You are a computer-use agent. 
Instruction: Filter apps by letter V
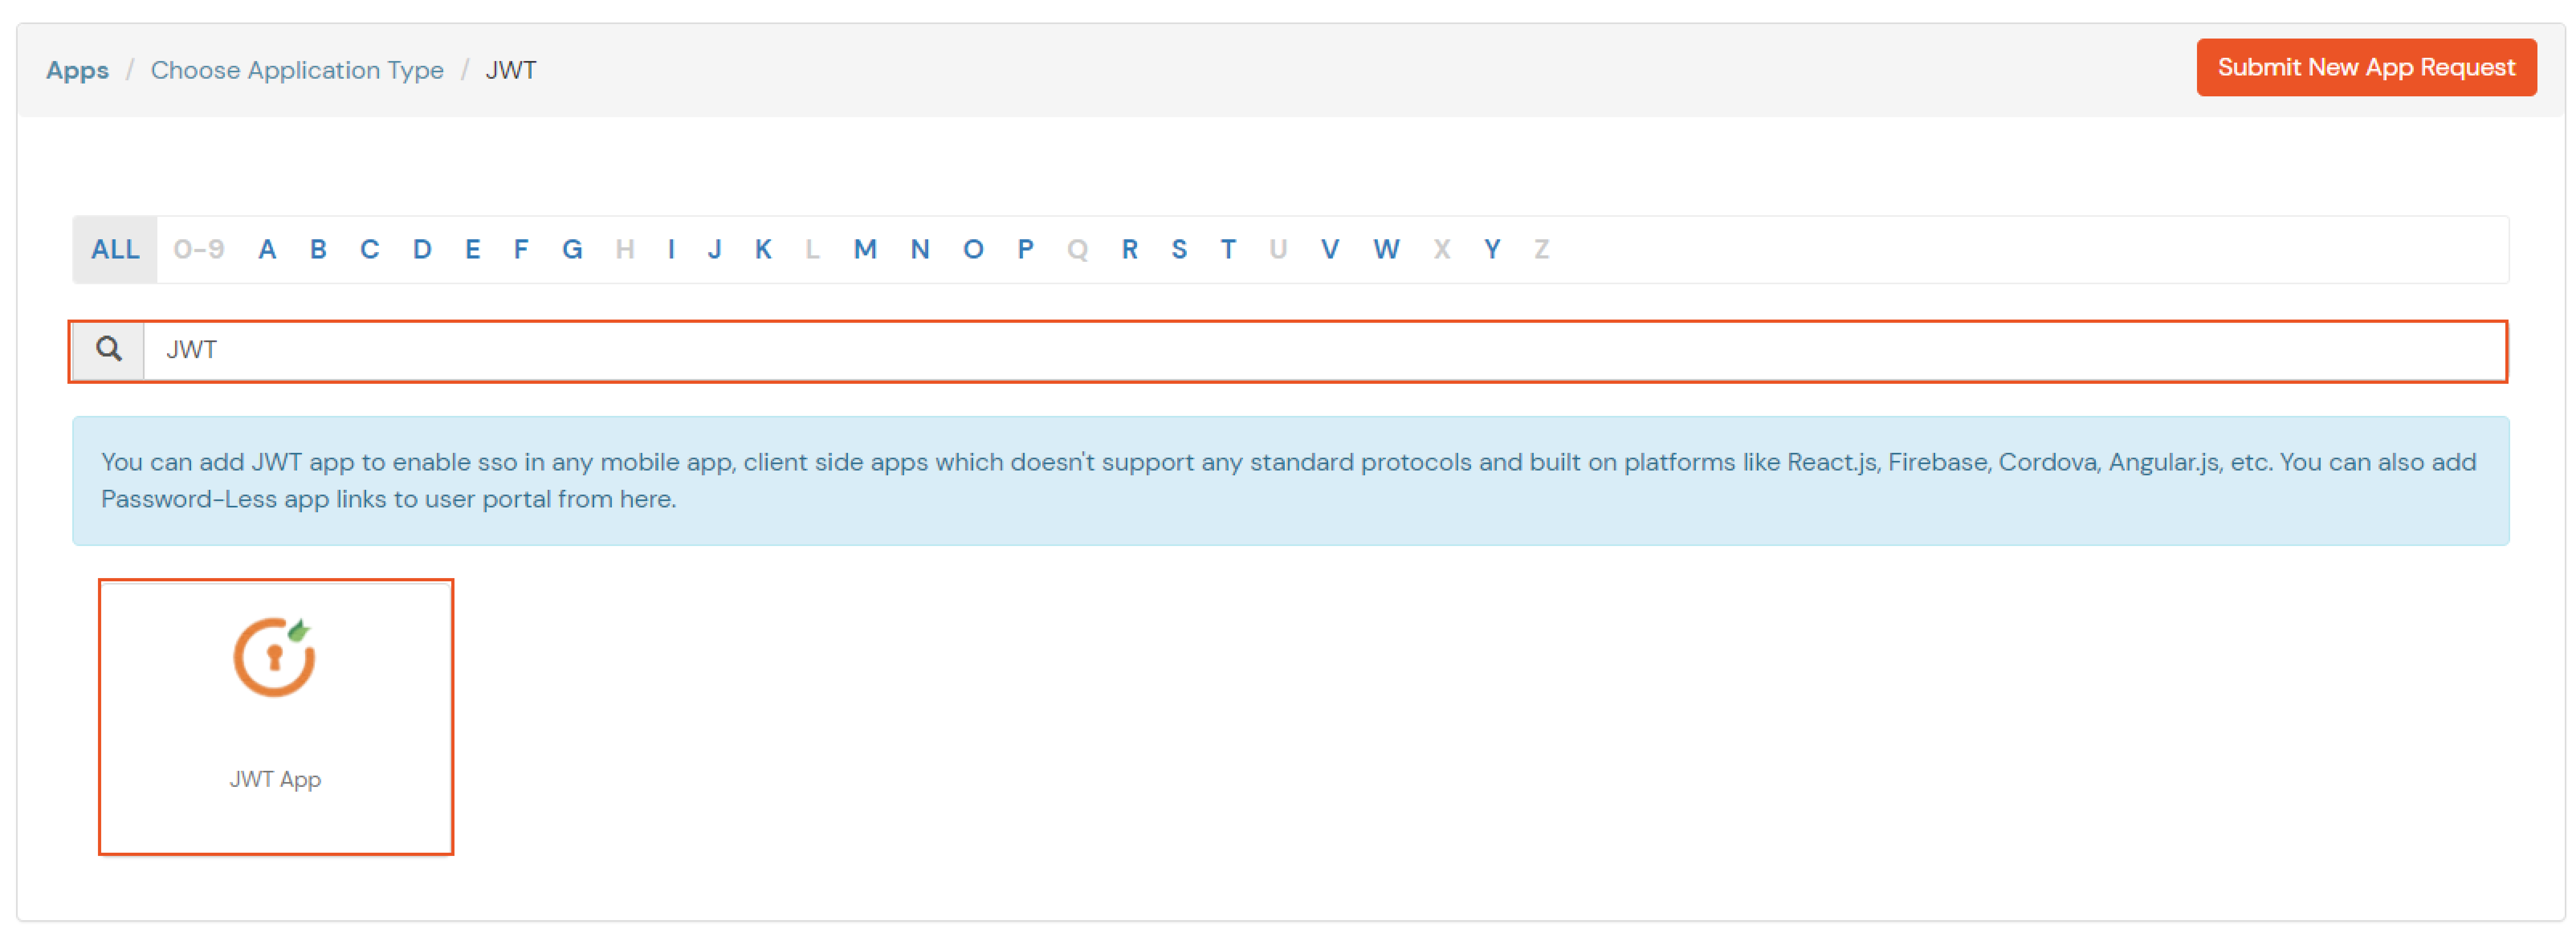[x=1329, y=249]
